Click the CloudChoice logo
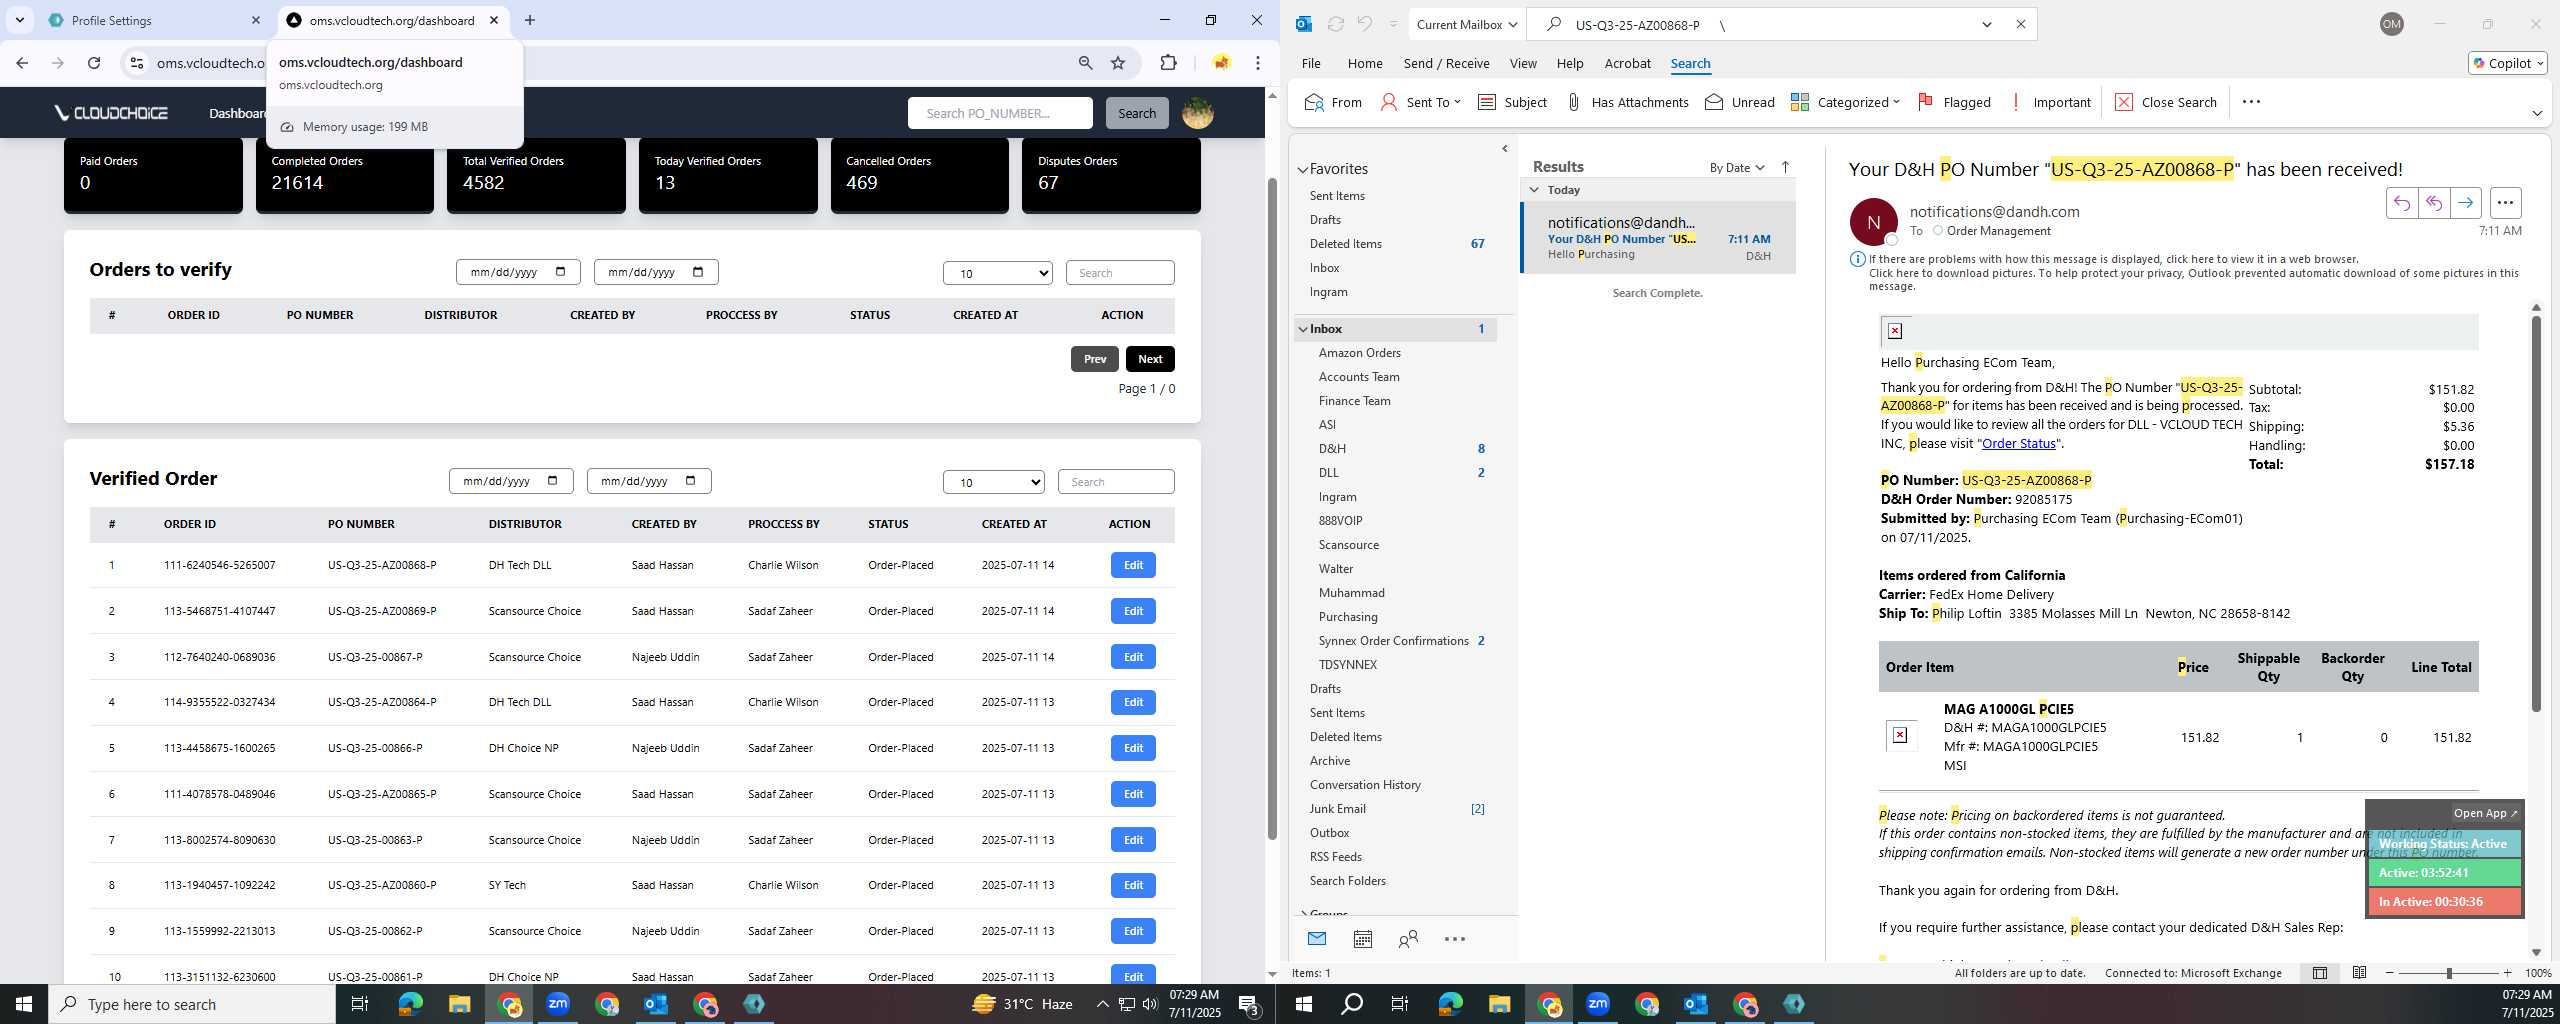This screenshot has height=1024, width=2560. (x=111, y=113)
